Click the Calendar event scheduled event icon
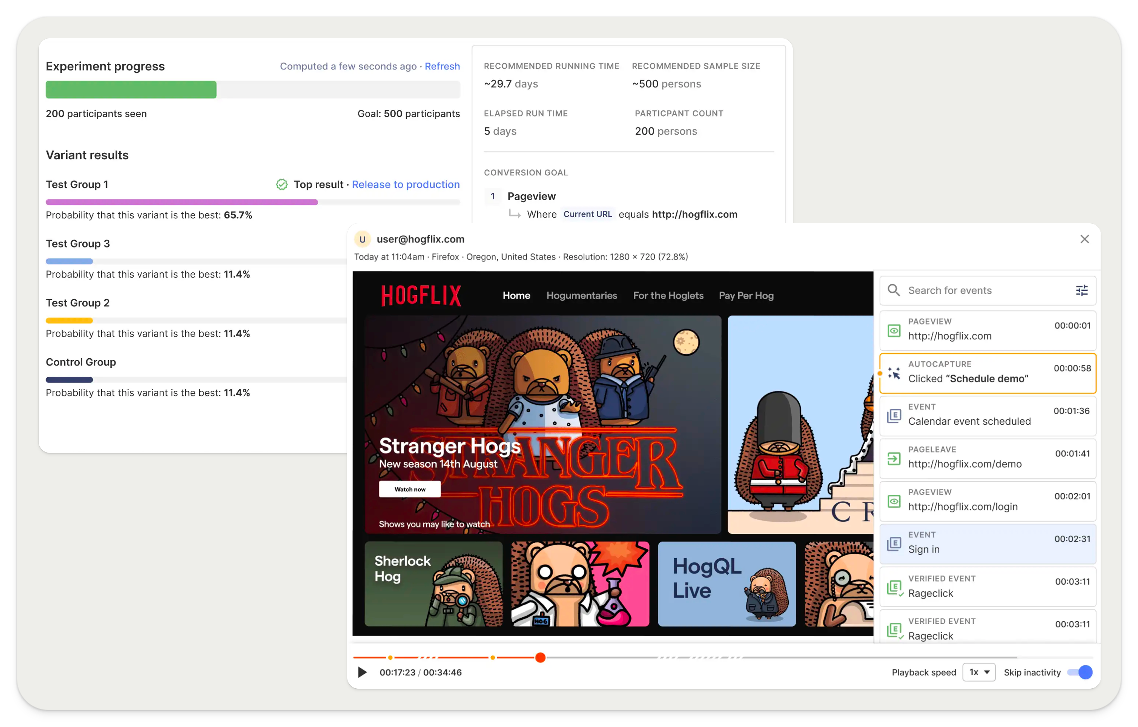This screenshot has height=727, width=1138. pyautogui.click(x=894, y=415)
